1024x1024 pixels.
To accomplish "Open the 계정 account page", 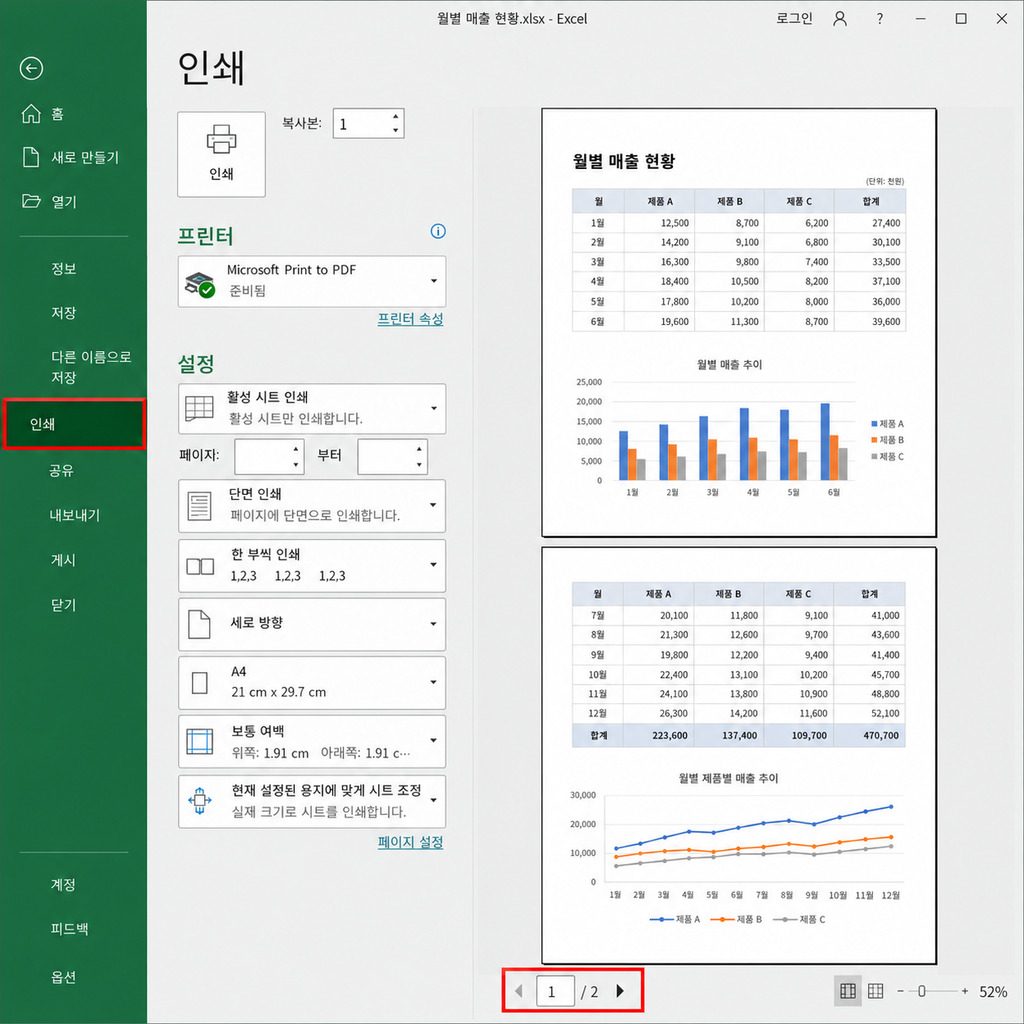I will (x=63, y=884).
